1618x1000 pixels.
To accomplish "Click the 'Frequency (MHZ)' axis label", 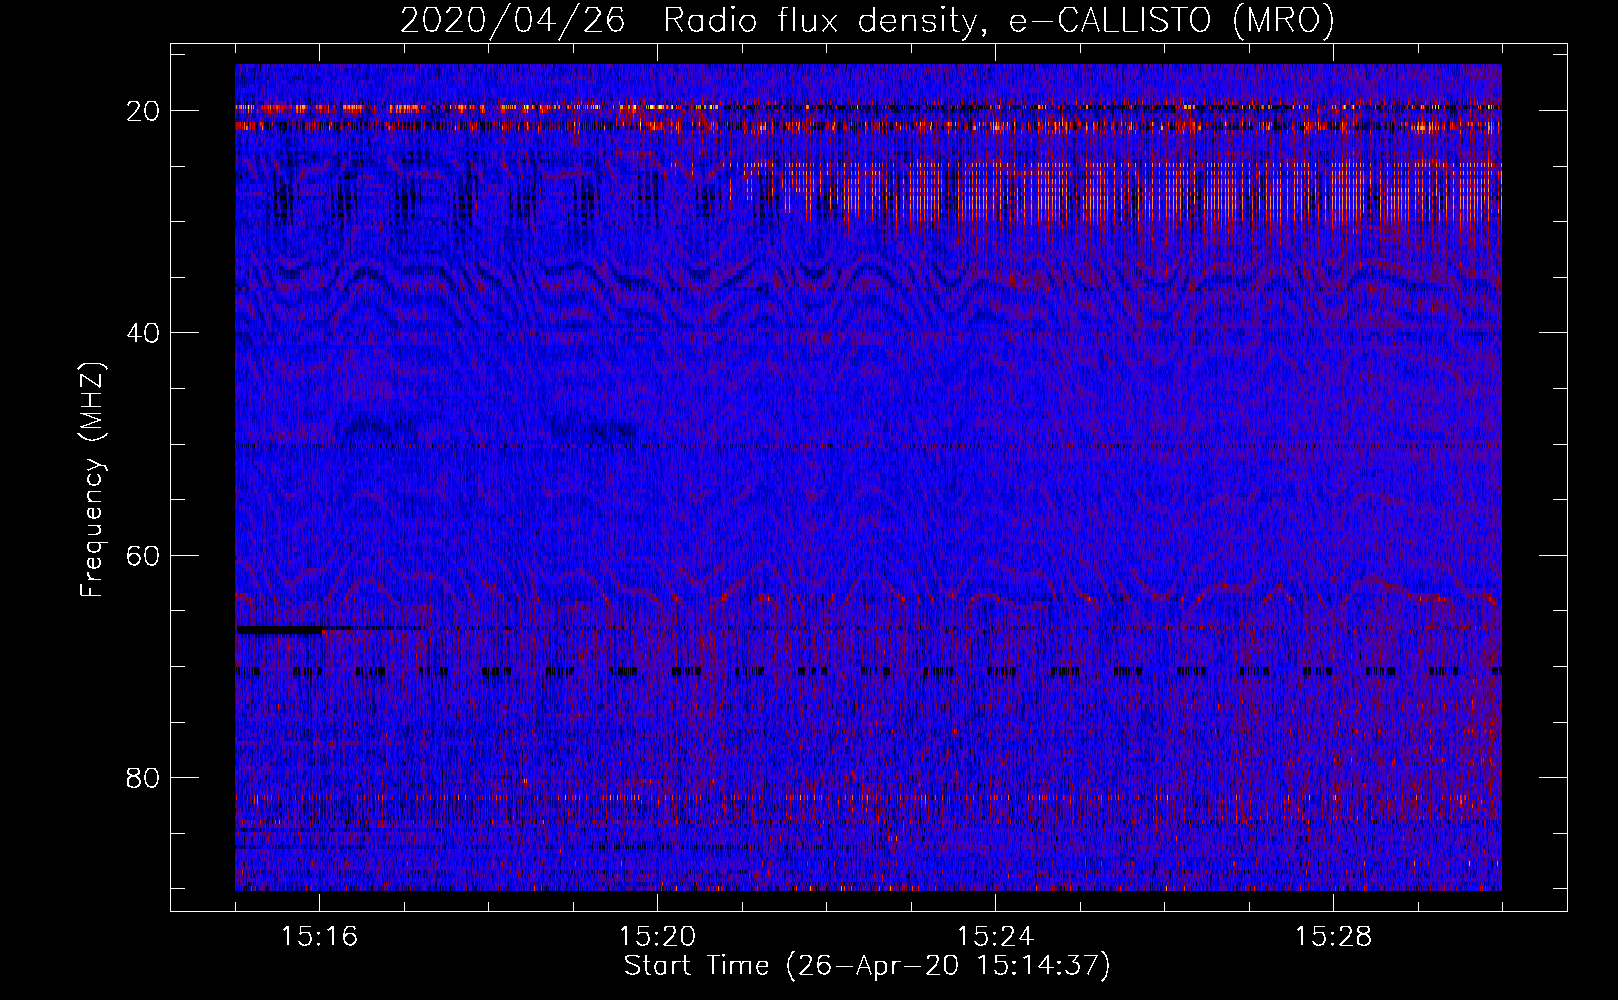I will pyautogui.click(x=92, y=480).
